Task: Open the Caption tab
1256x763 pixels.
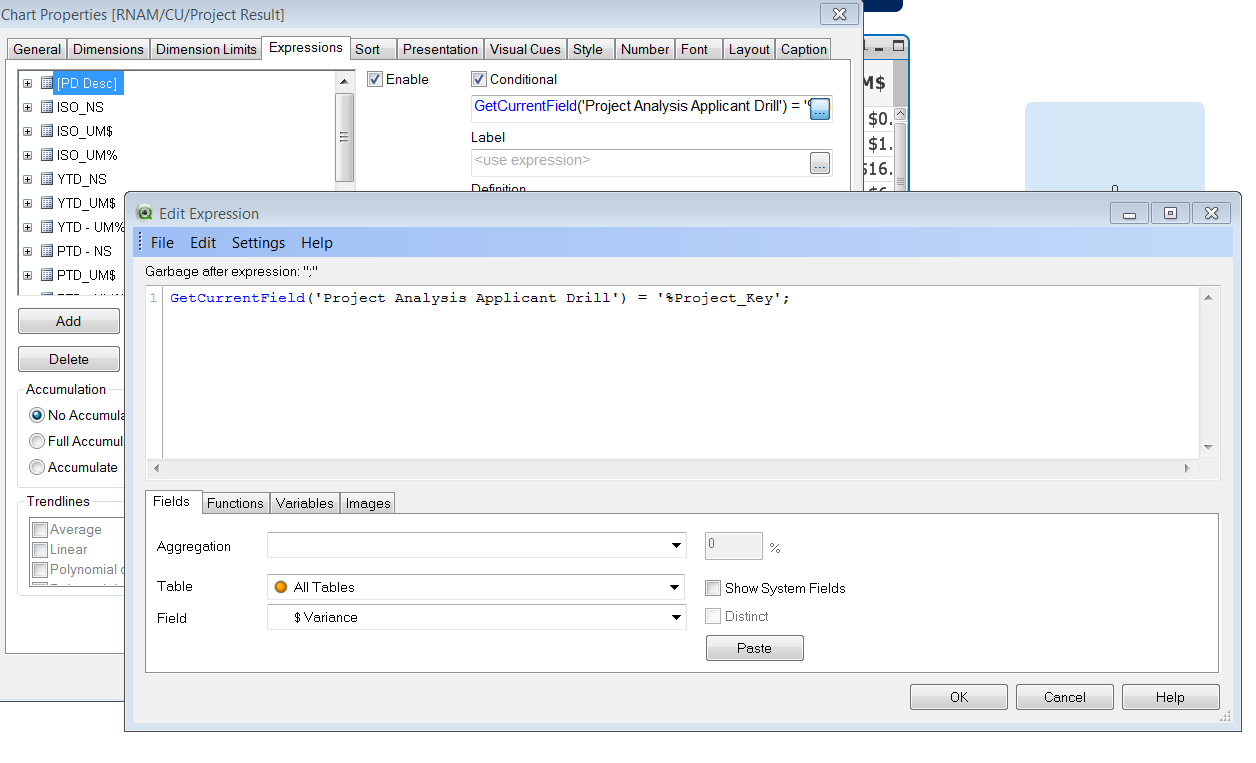Action: click(804, 49)
